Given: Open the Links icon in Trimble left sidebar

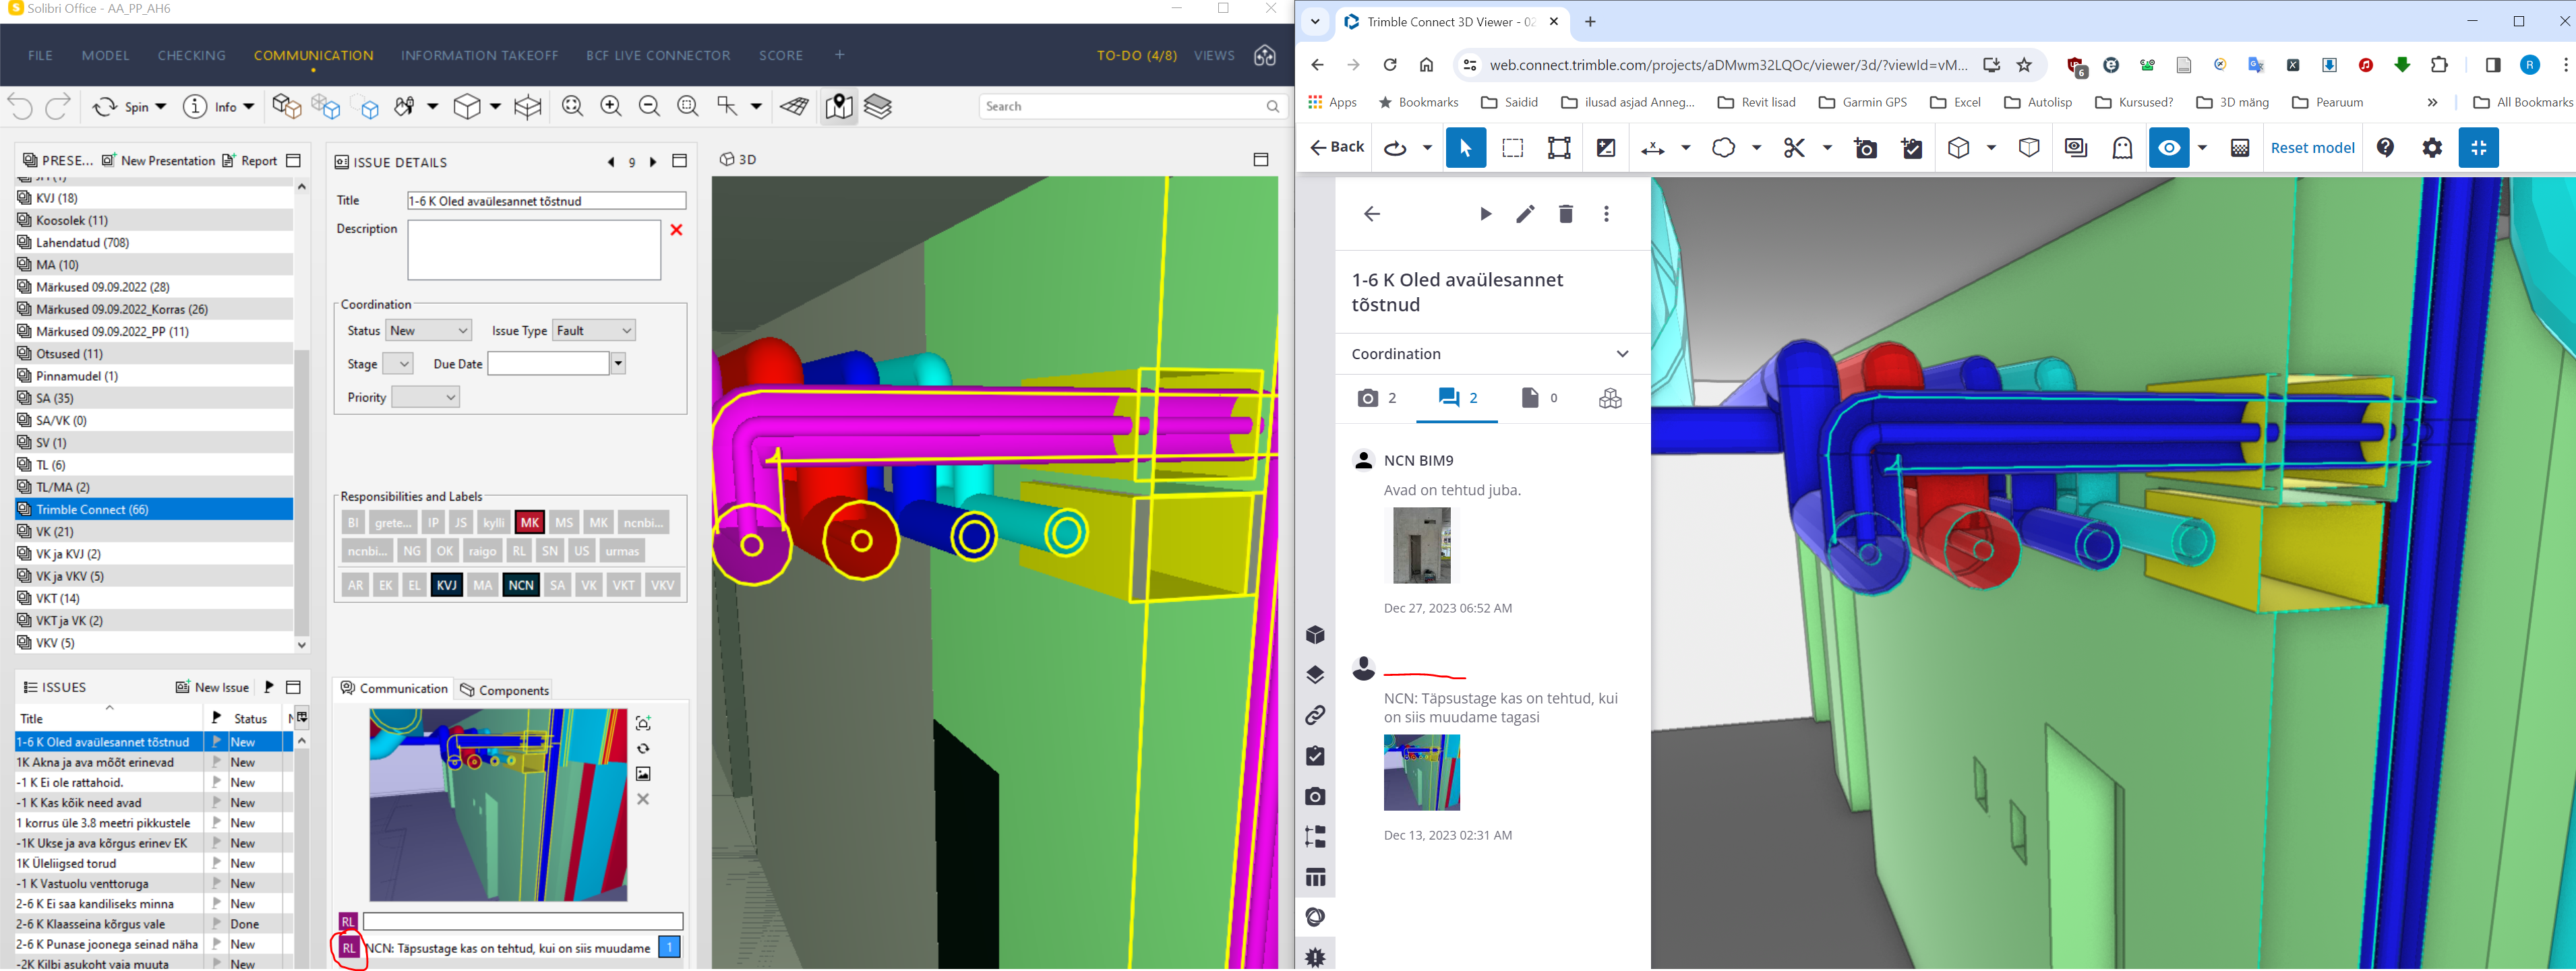Looking at the screenshot, I should [x=1315, y=715].
